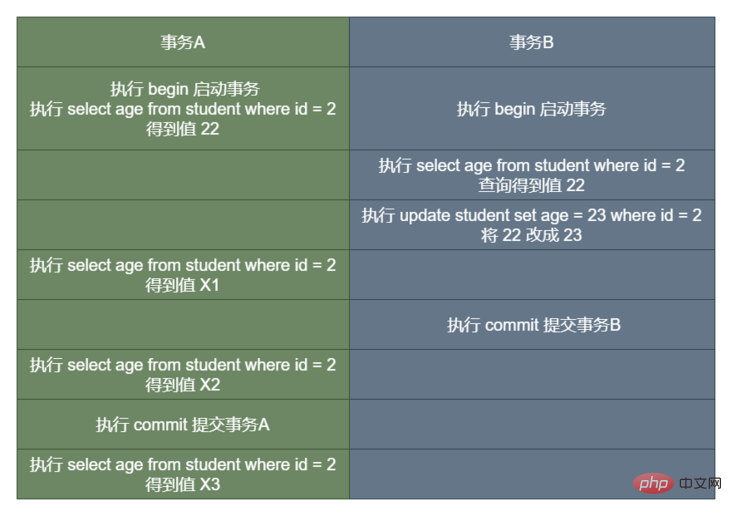Click empty 事务B cell beside 提交事务A
This screenshot has width=732, height=516.
[x=532, y=425]
